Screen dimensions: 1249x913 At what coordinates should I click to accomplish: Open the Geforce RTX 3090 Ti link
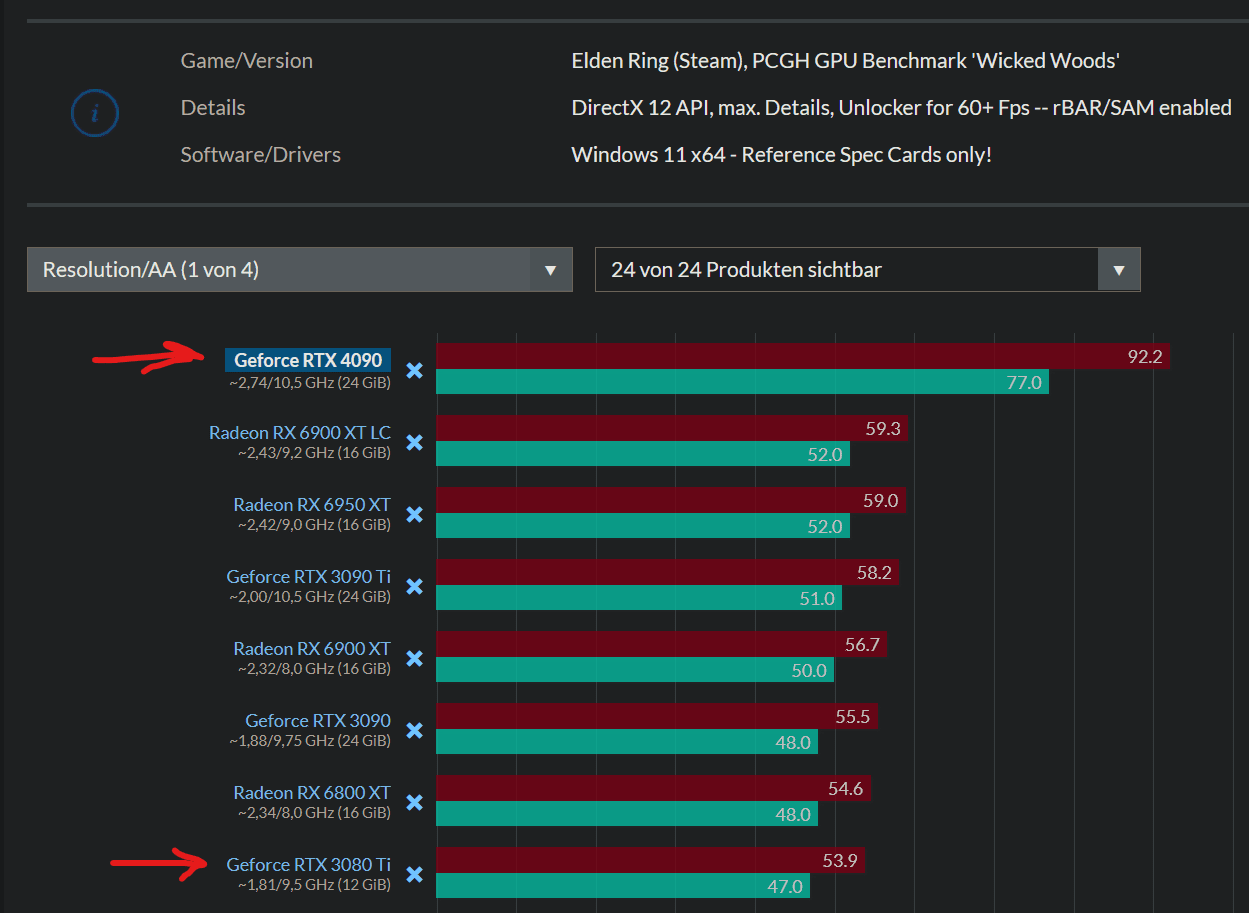pos(309,577)
